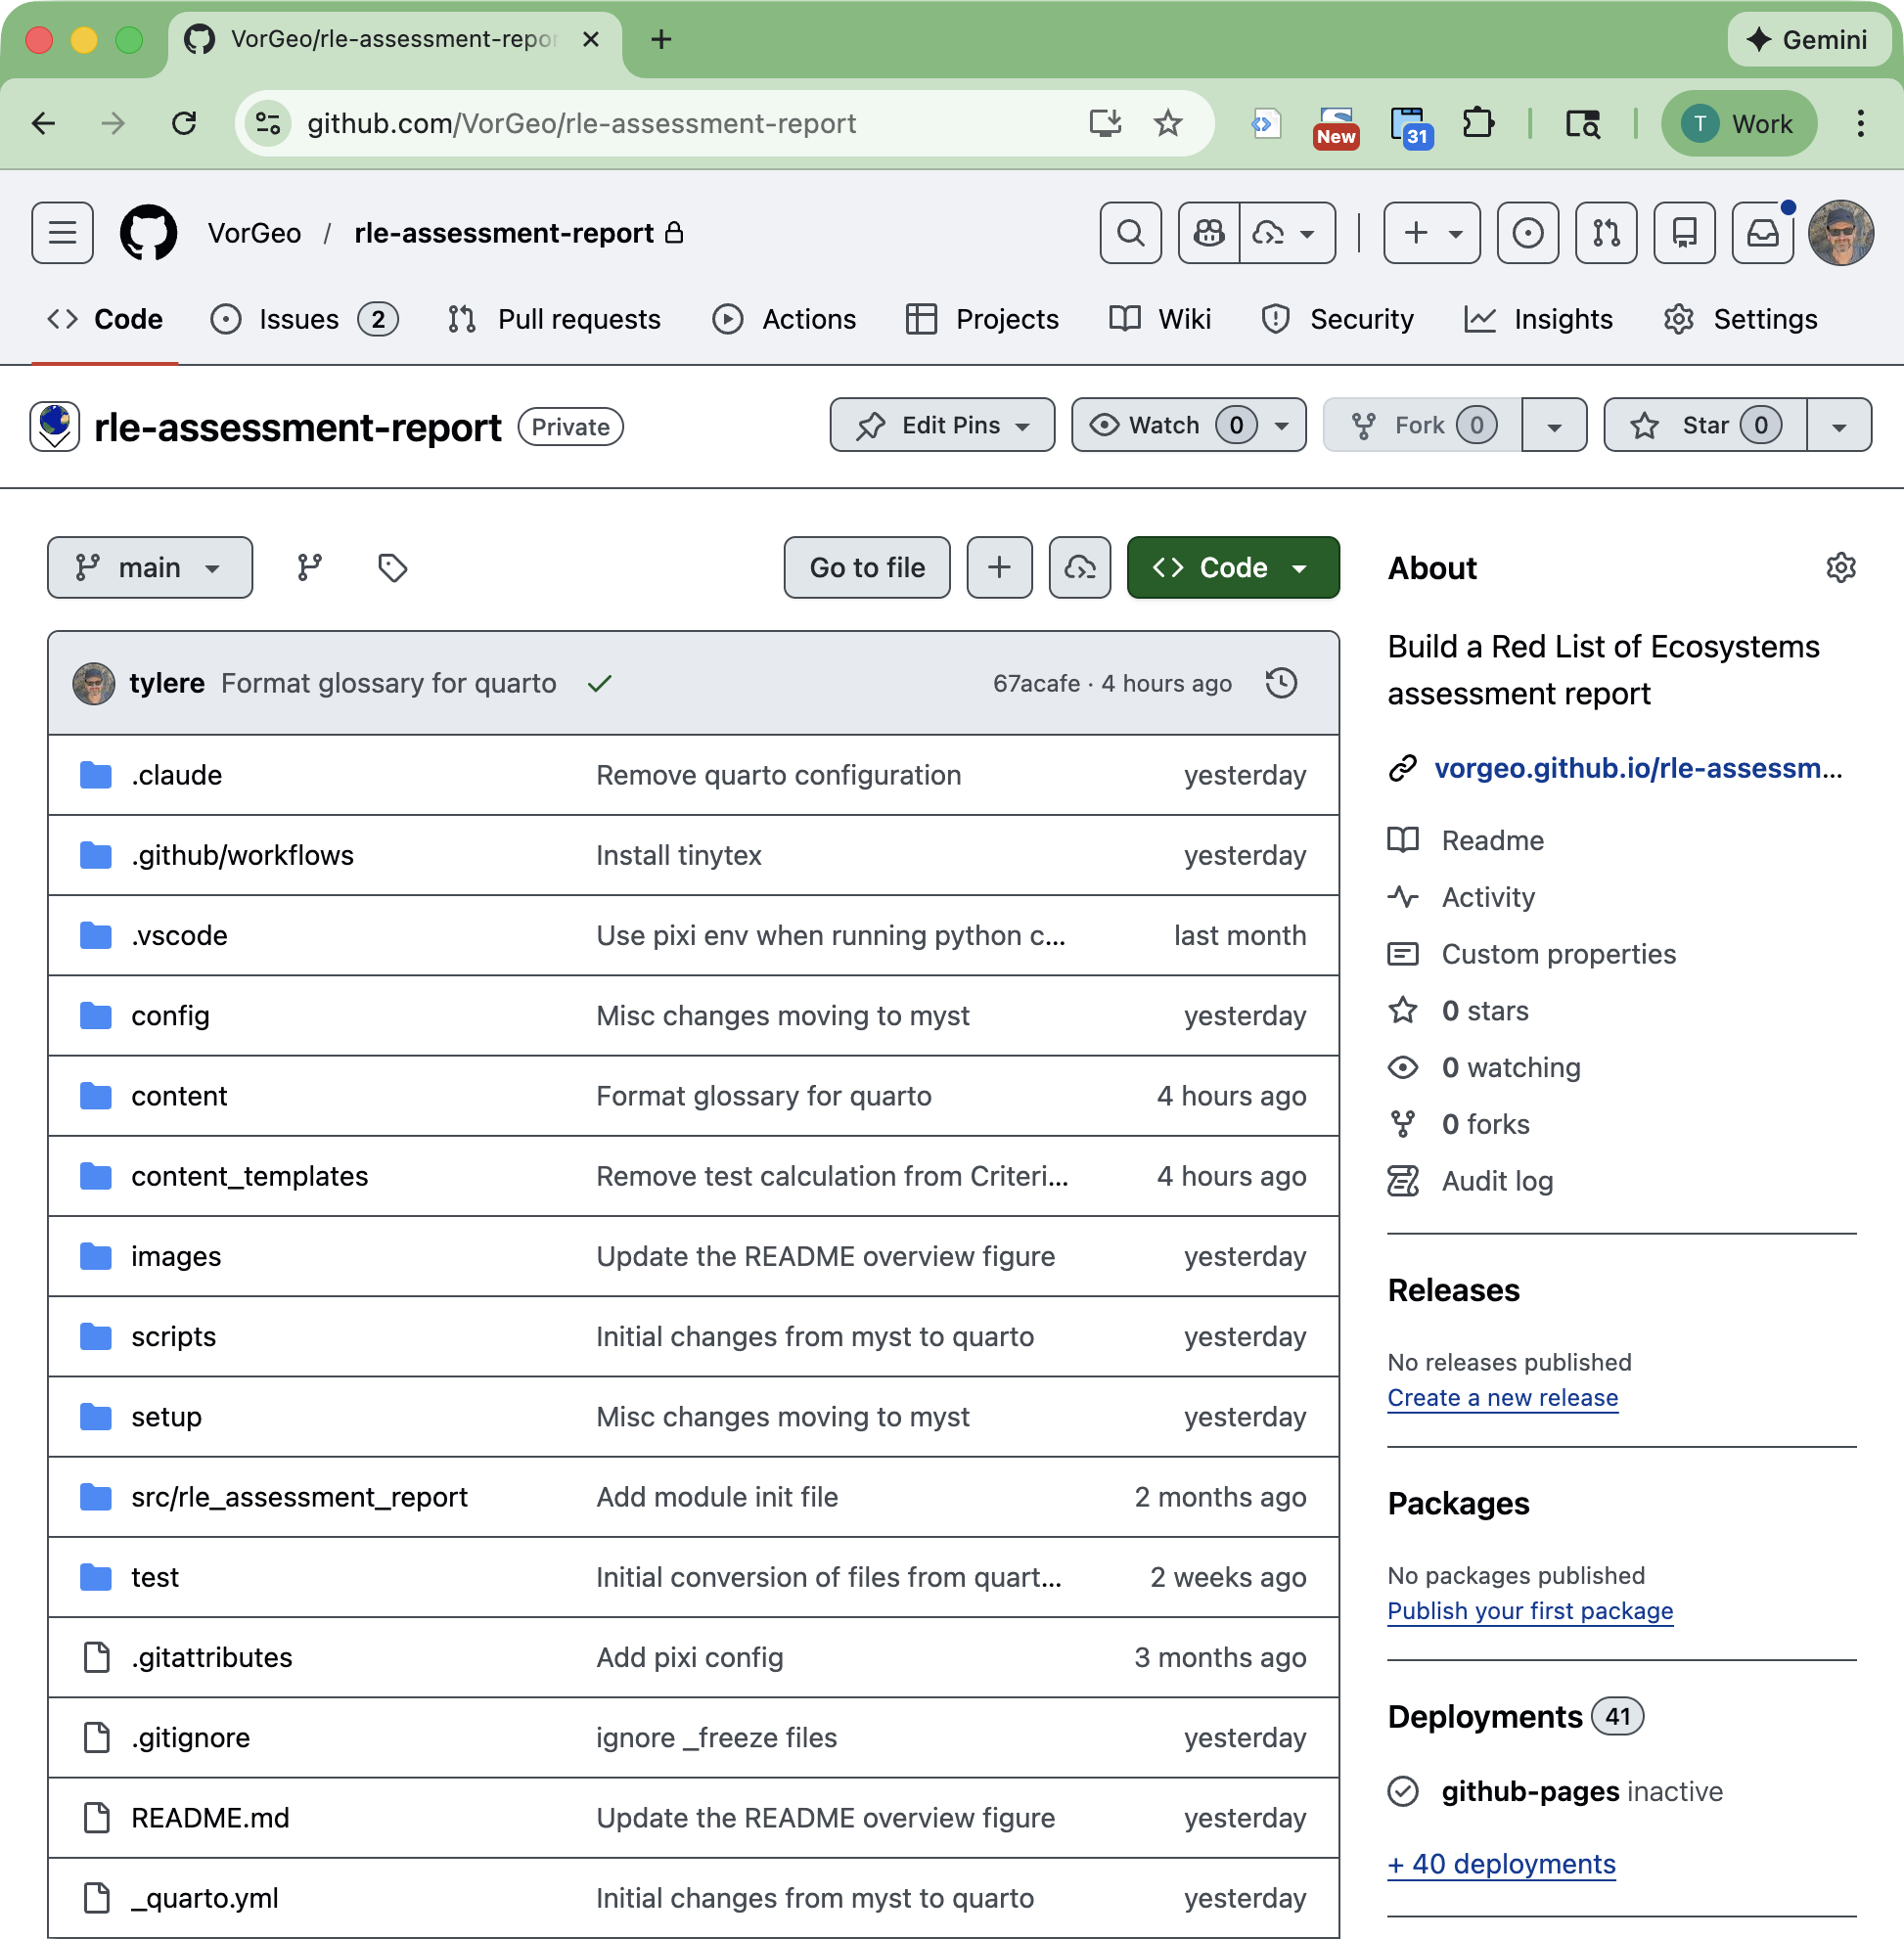The height and width of the screenshot is (1939, 1904).
Task: Expand the green Code dropdown button
Action: click(x=1232, y=567)
